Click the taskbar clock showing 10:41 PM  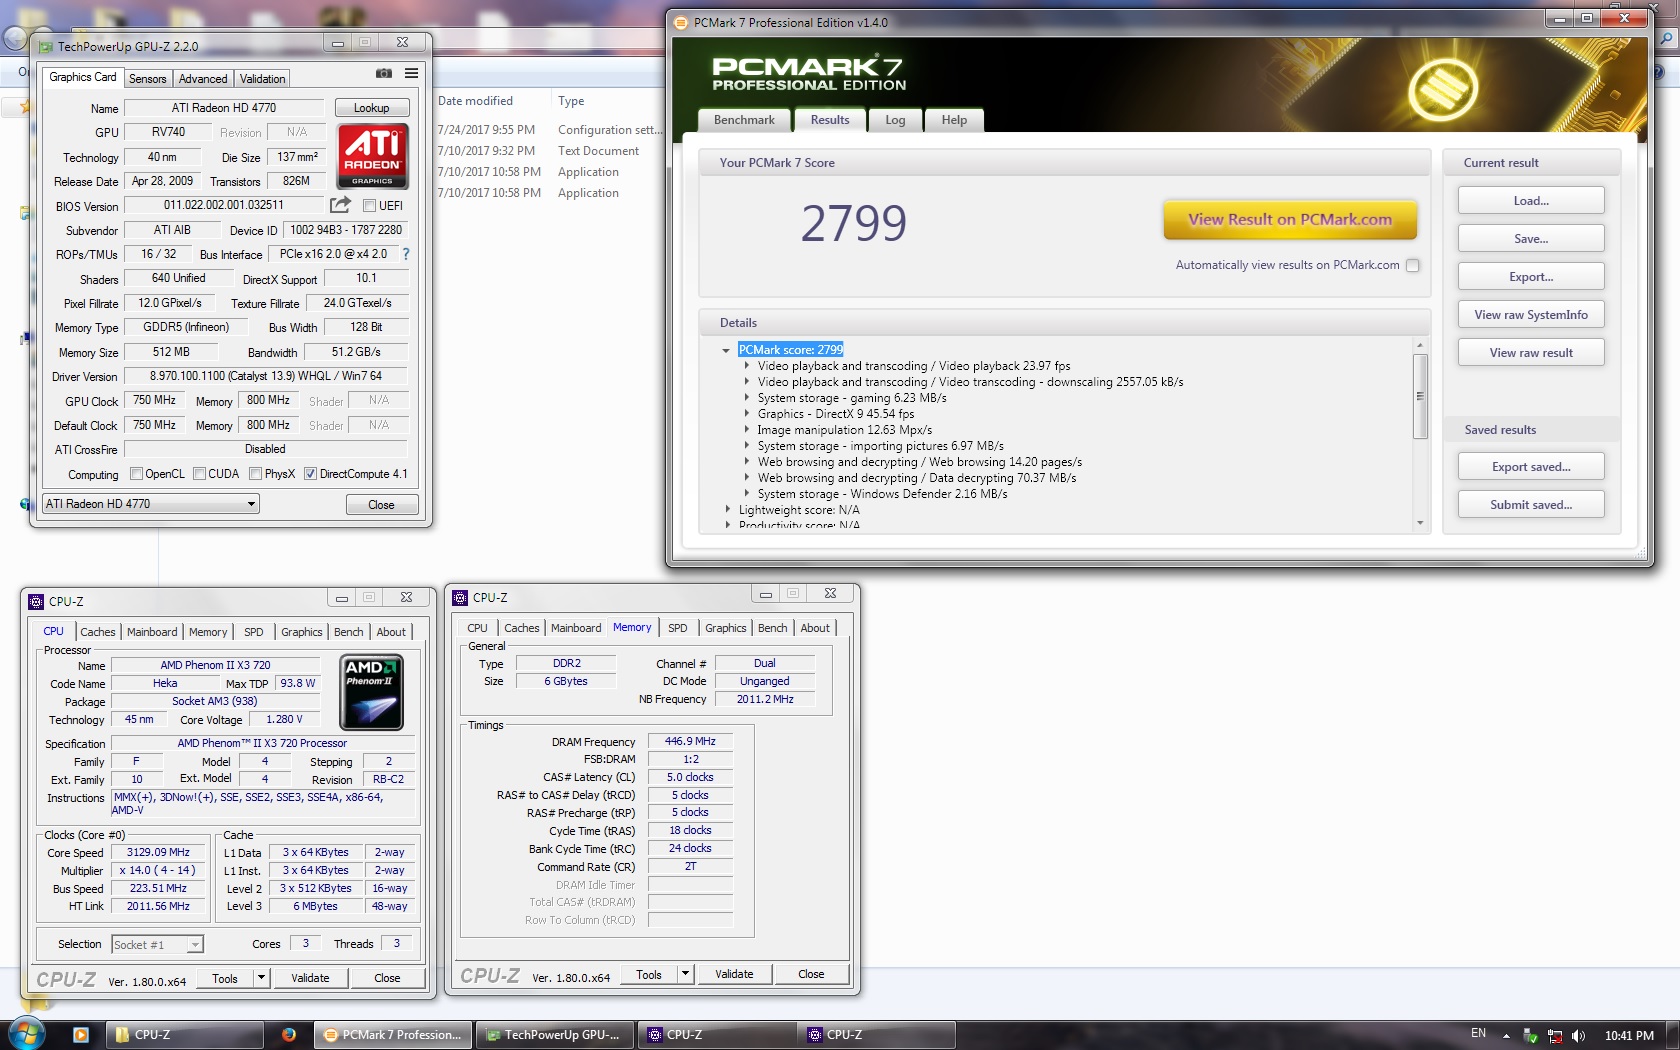coord(1629,1036)
